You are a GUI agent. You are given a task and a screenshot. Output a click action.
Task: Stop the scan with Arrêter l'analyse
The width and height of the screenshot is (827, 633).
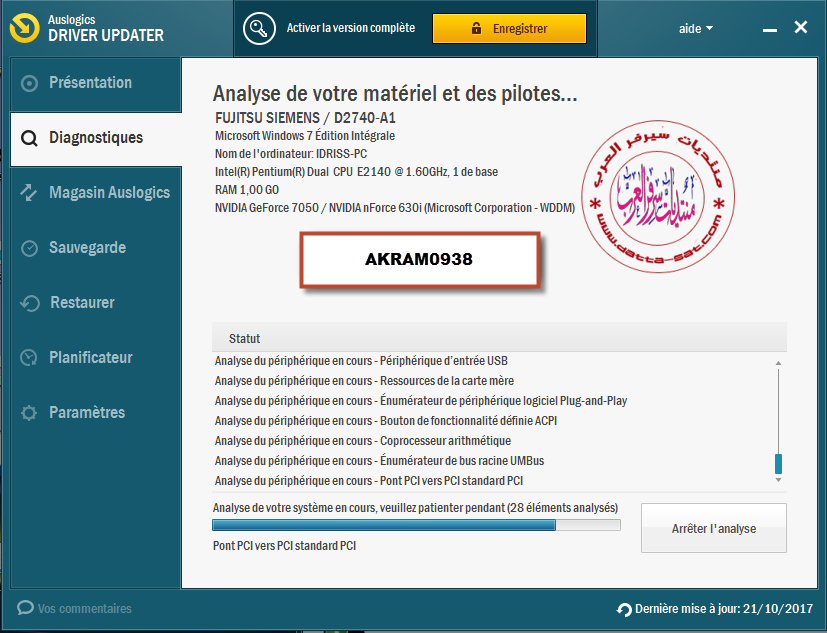point(714,528)
